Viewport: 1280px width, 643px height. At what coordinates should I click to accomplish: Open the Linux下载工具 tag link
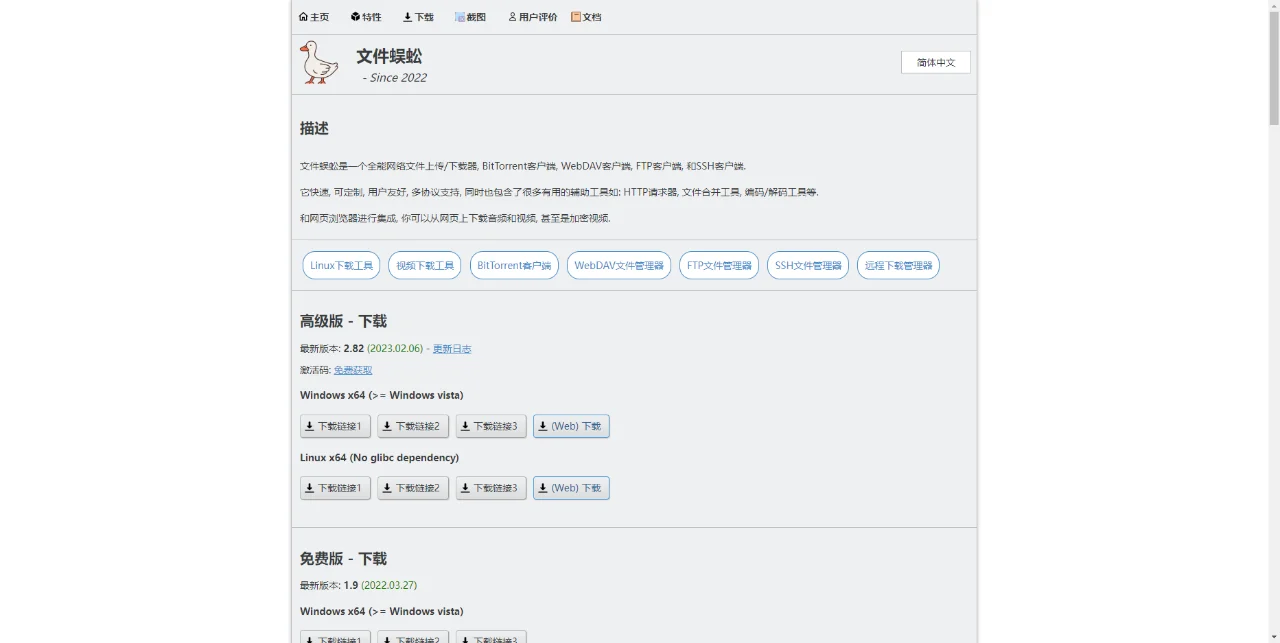click(x=341, y=265)
